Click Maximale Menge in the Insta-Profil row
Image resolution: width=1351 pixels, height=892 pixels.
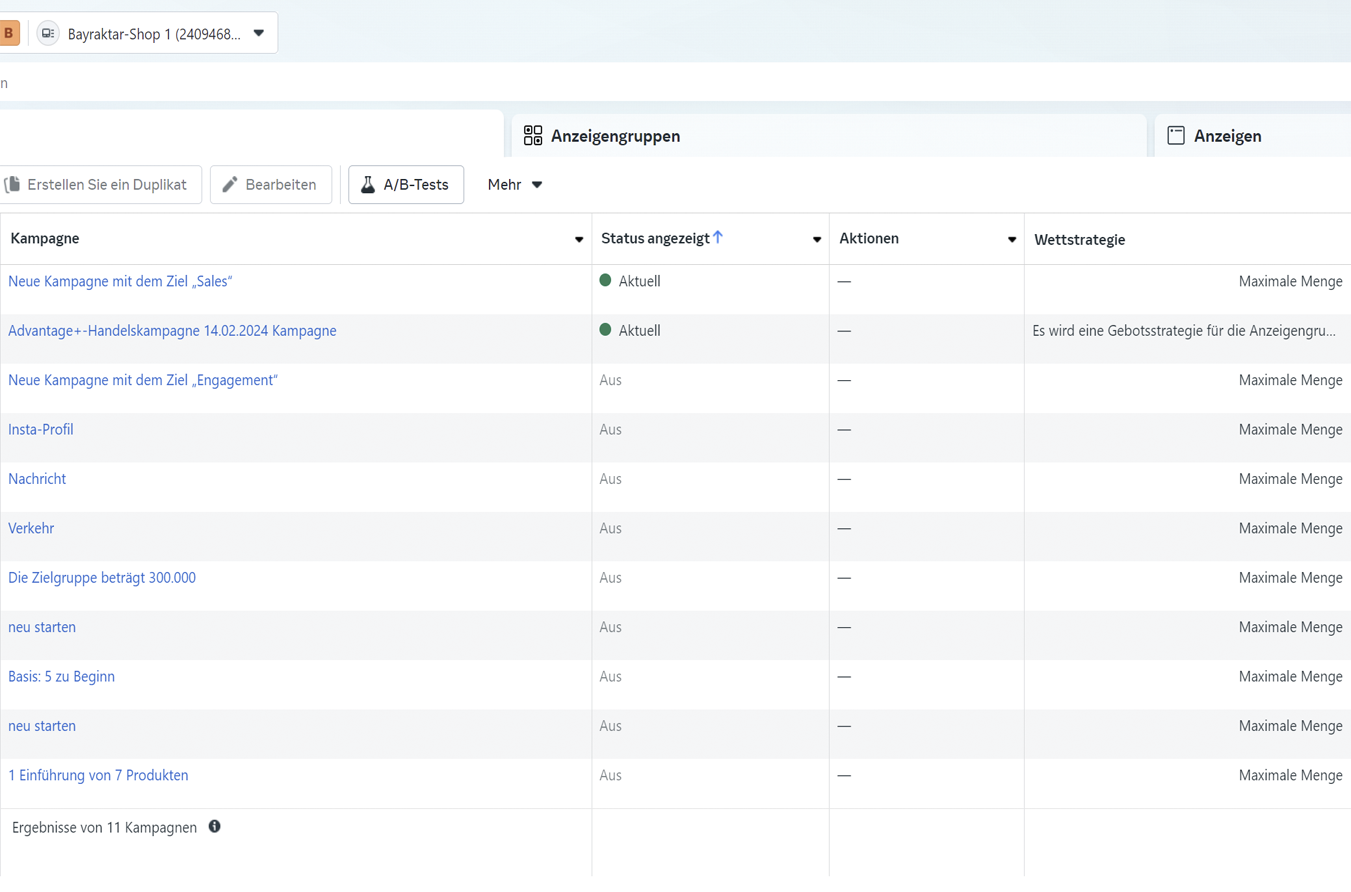point(1291,430)
